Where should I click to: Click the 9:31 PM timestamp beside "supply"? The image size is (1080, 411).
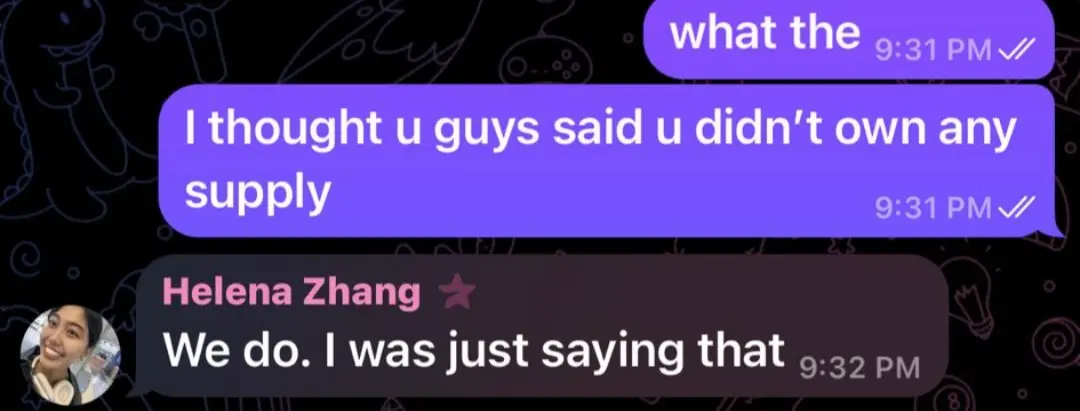tap(933, 207)
